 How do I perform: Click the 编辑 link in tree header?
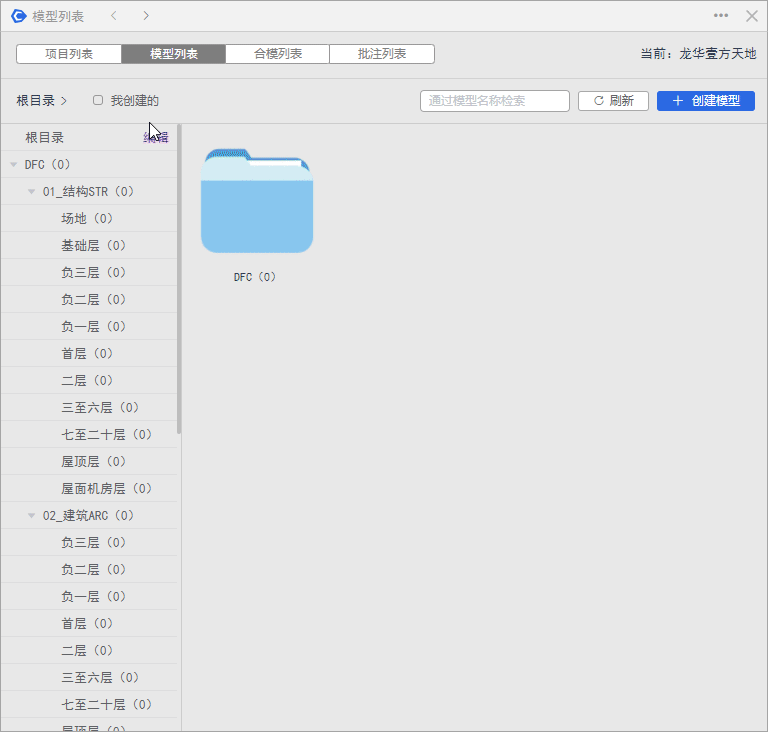(156, 137)
